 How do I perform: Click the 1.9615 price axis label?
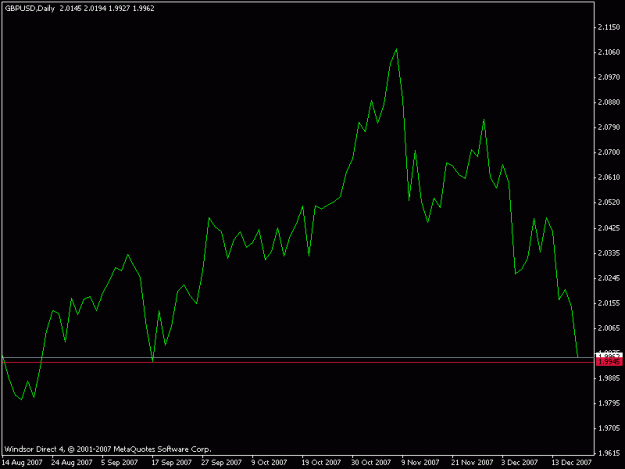pyautogui.click(x=609, y=453)
